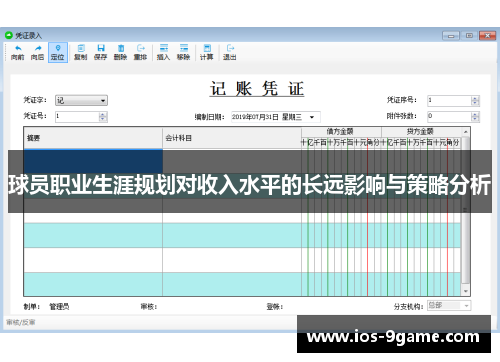The height and width of the screenshot is (362, 500).
Task: Open the 分支机构 dropdown
Action: pyautogui.click(x=466, y=305)
